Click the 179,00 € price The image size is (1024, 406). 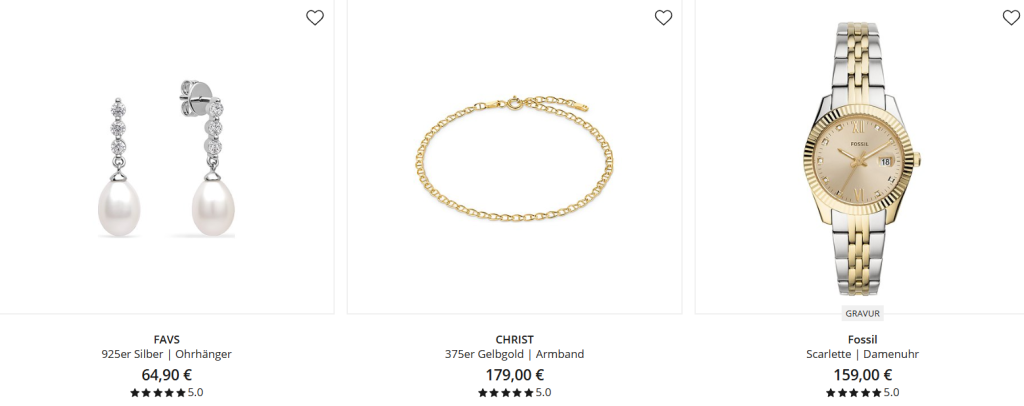coord(515,375)
